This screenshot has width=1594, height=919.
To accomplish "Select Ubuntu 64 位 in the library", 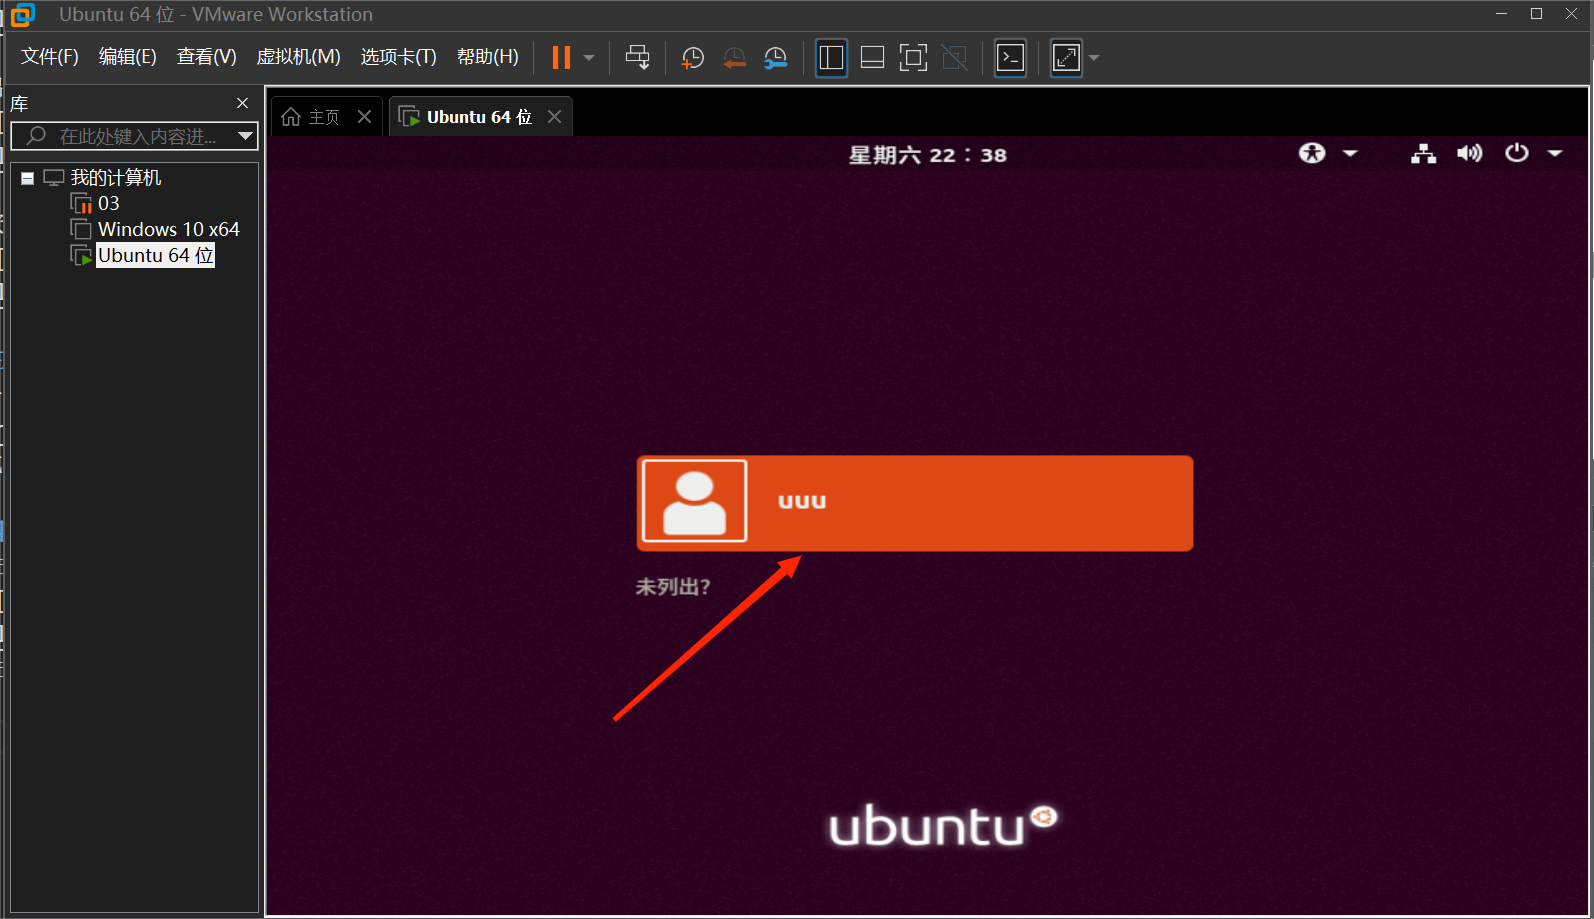I will pyautogui.click(x=155, y=255).
